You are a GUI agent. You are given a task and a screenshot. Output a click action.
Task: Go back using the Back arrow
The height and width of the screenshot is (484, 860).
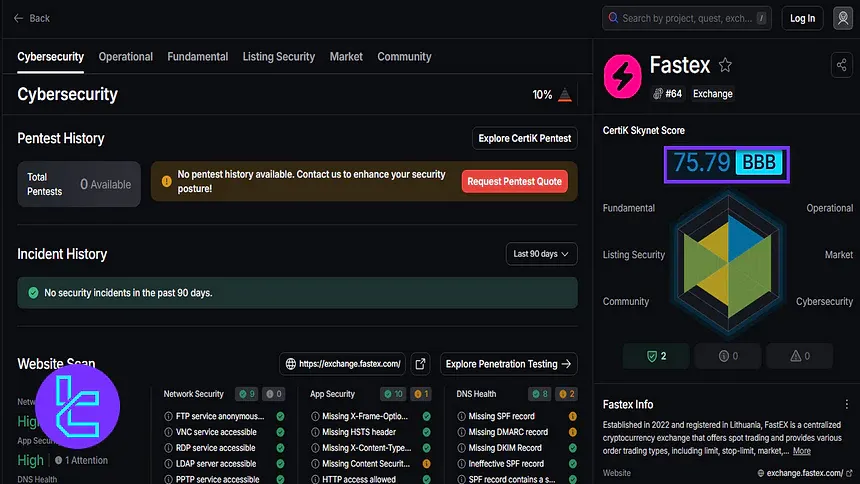(31, 18)
